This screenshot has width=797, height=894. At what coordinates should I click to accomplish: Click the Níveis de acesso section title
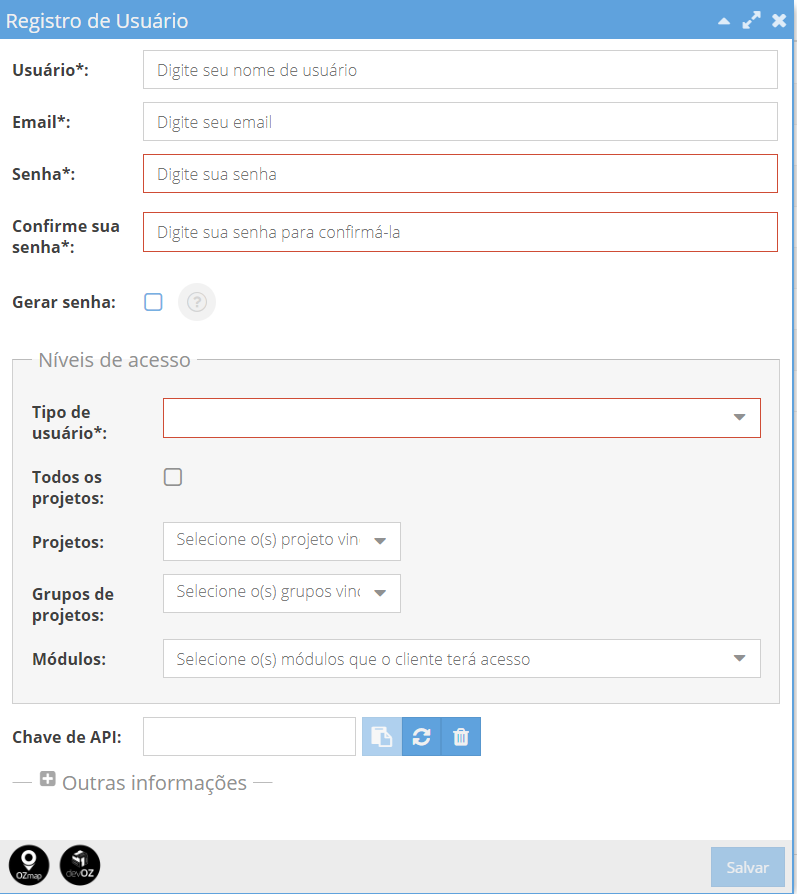pos(114,360)
